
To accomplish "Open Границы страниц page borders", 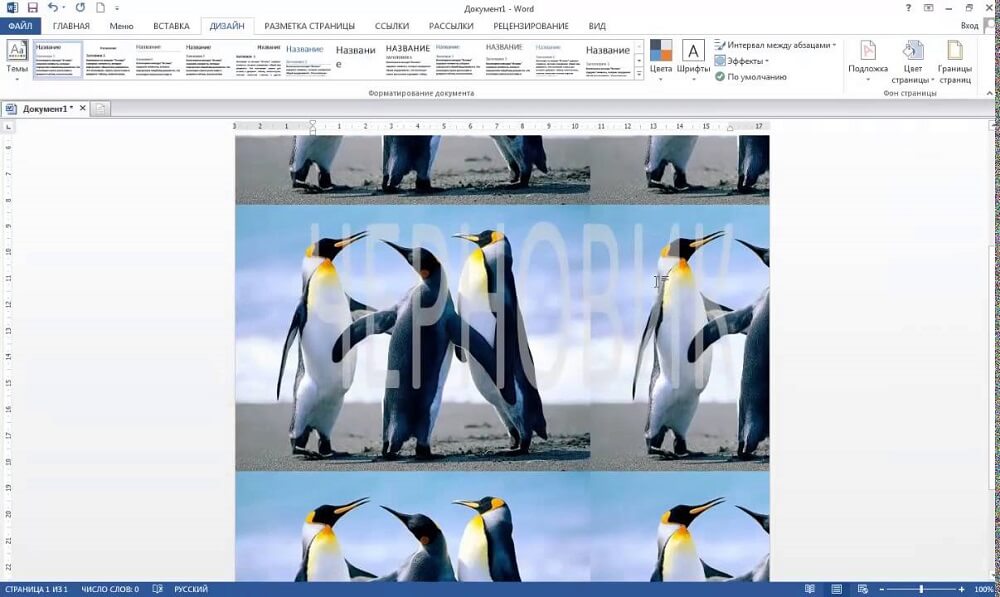I will tap(955, 59).
